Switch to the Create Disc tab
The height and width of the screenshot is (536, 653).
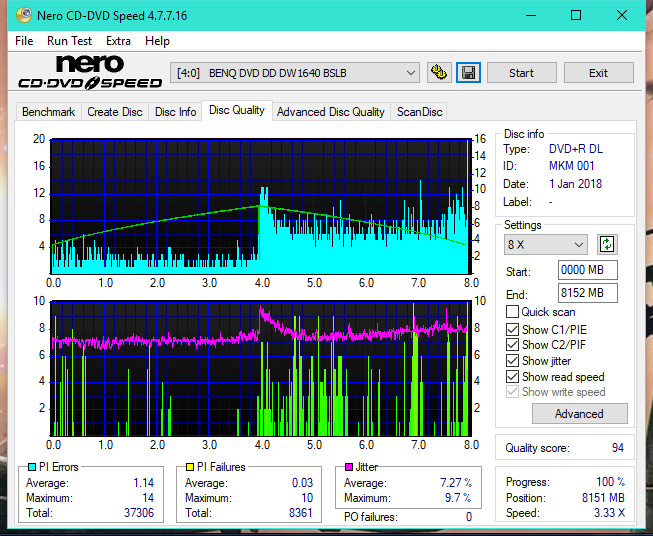point(115,112)
